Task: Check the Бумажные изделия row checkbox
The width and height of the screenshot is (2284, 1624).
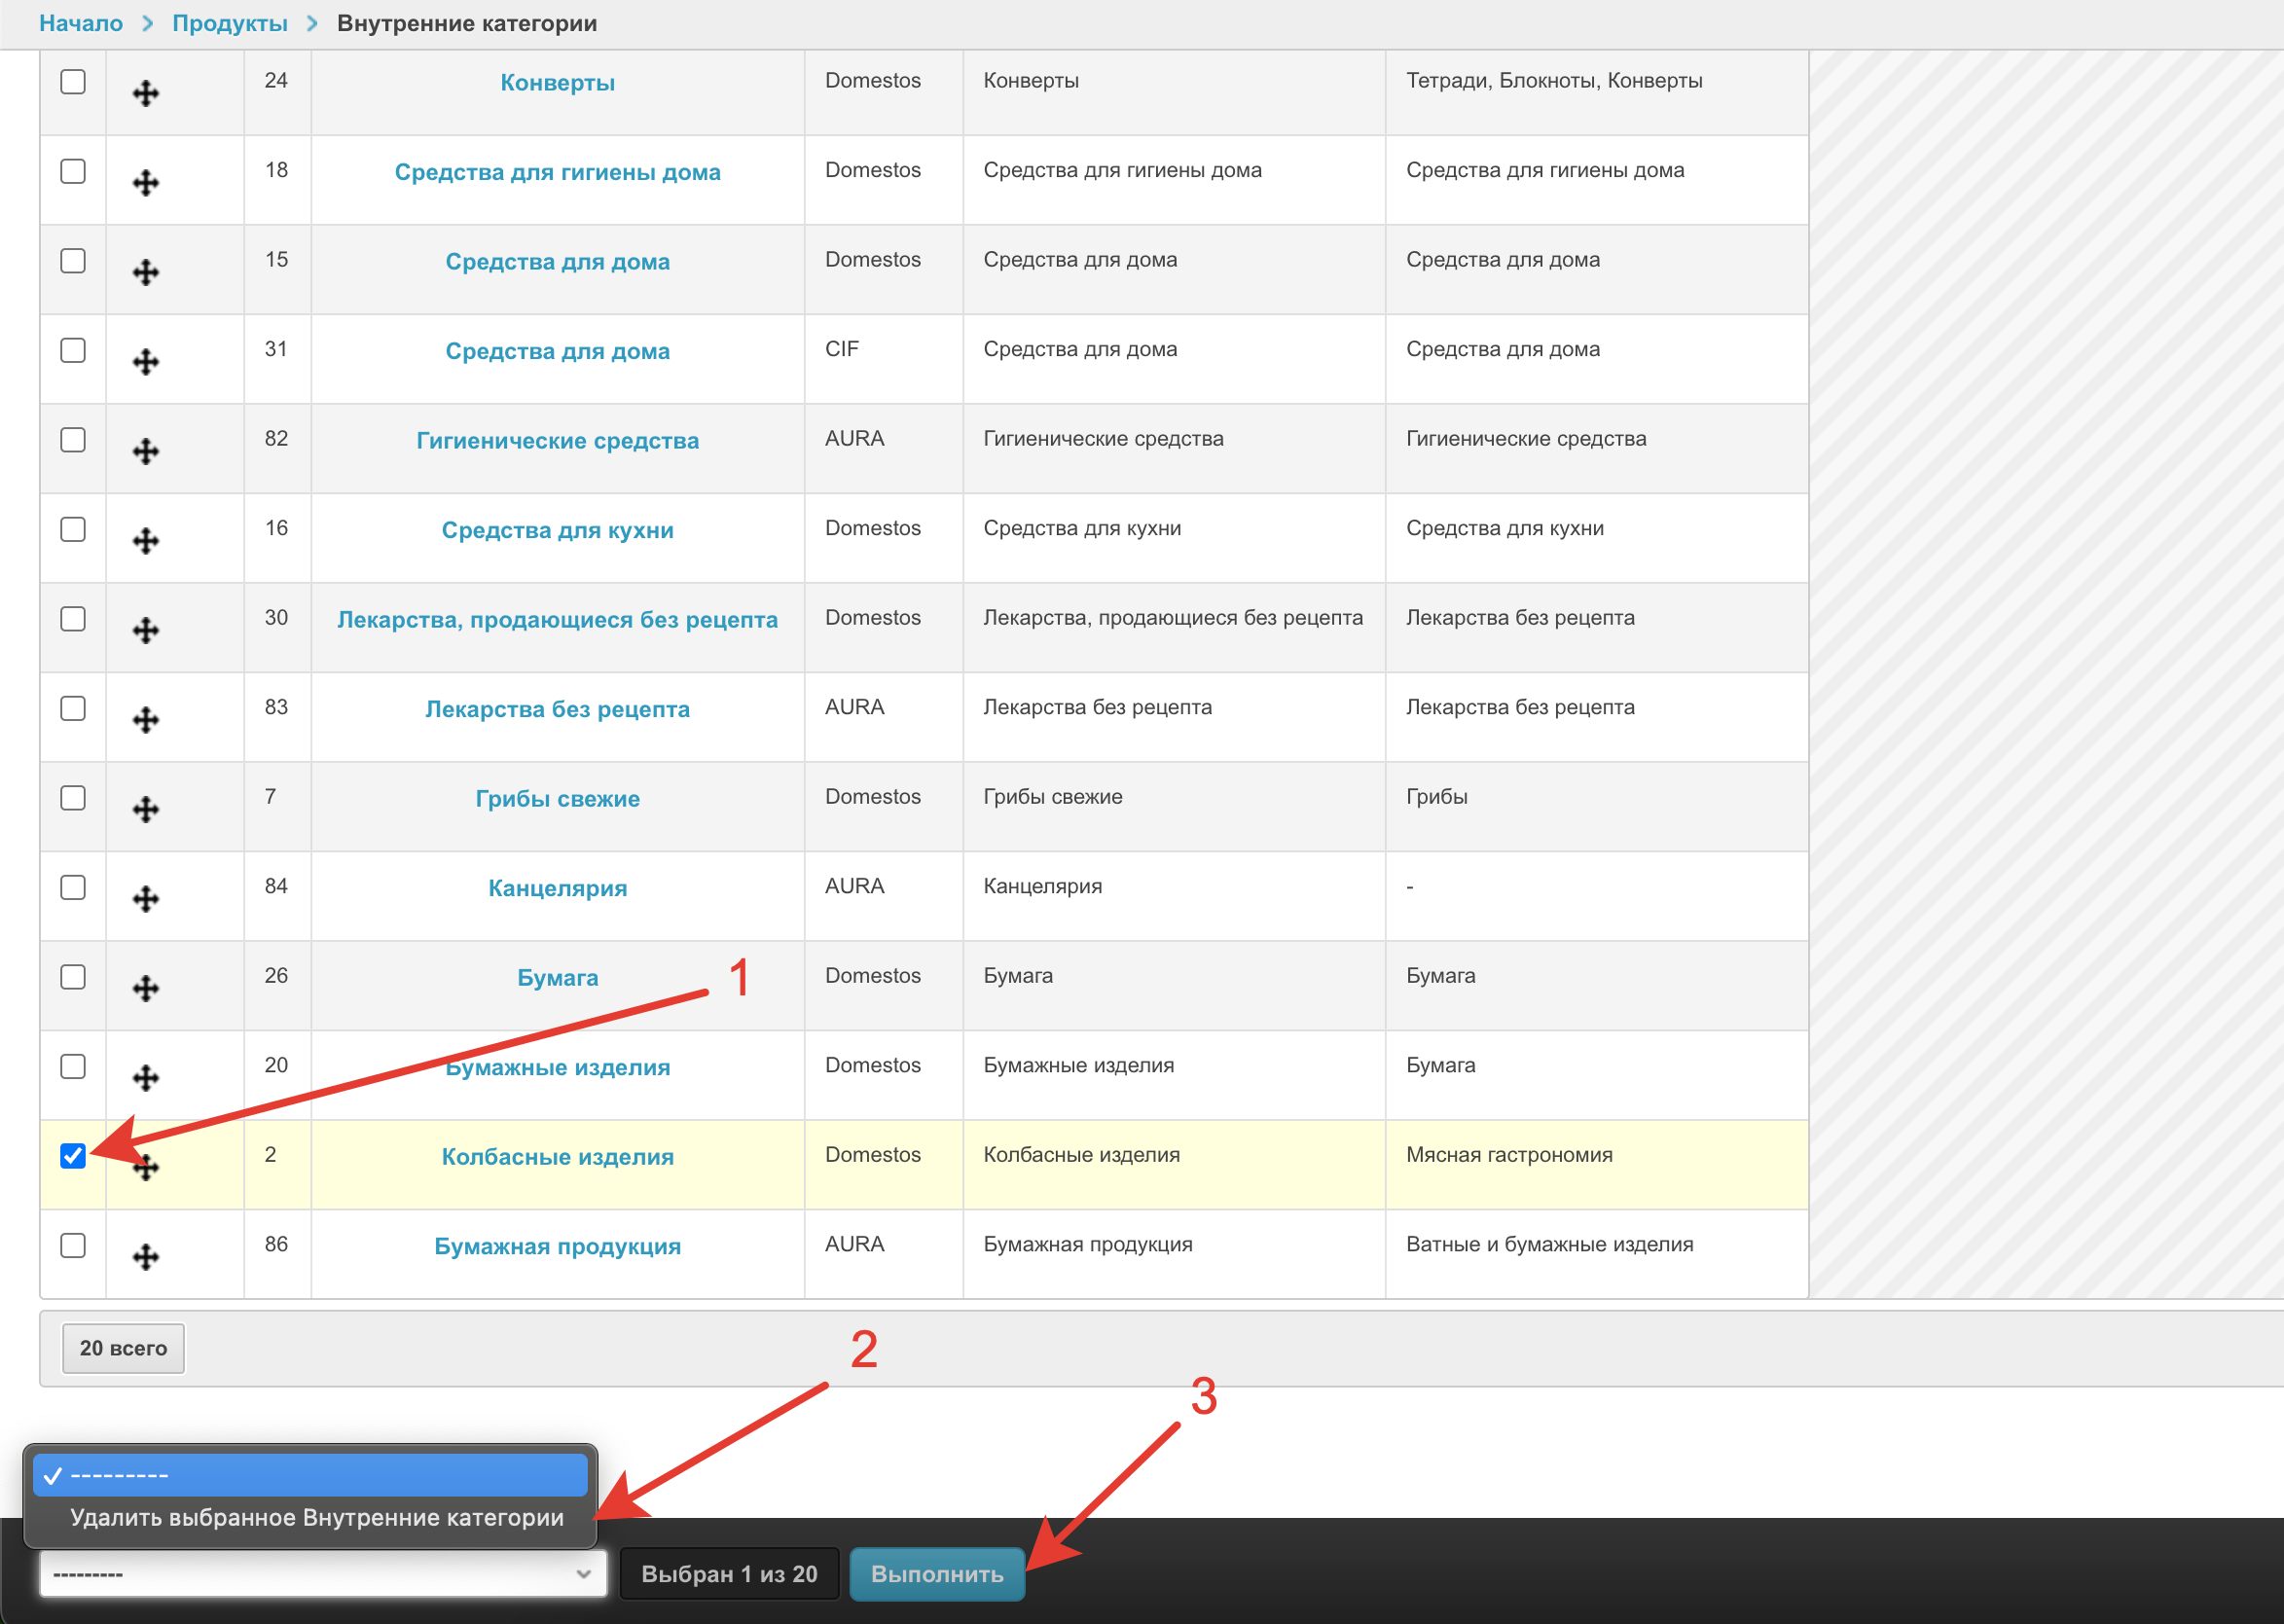Action: click(73, 1067)
